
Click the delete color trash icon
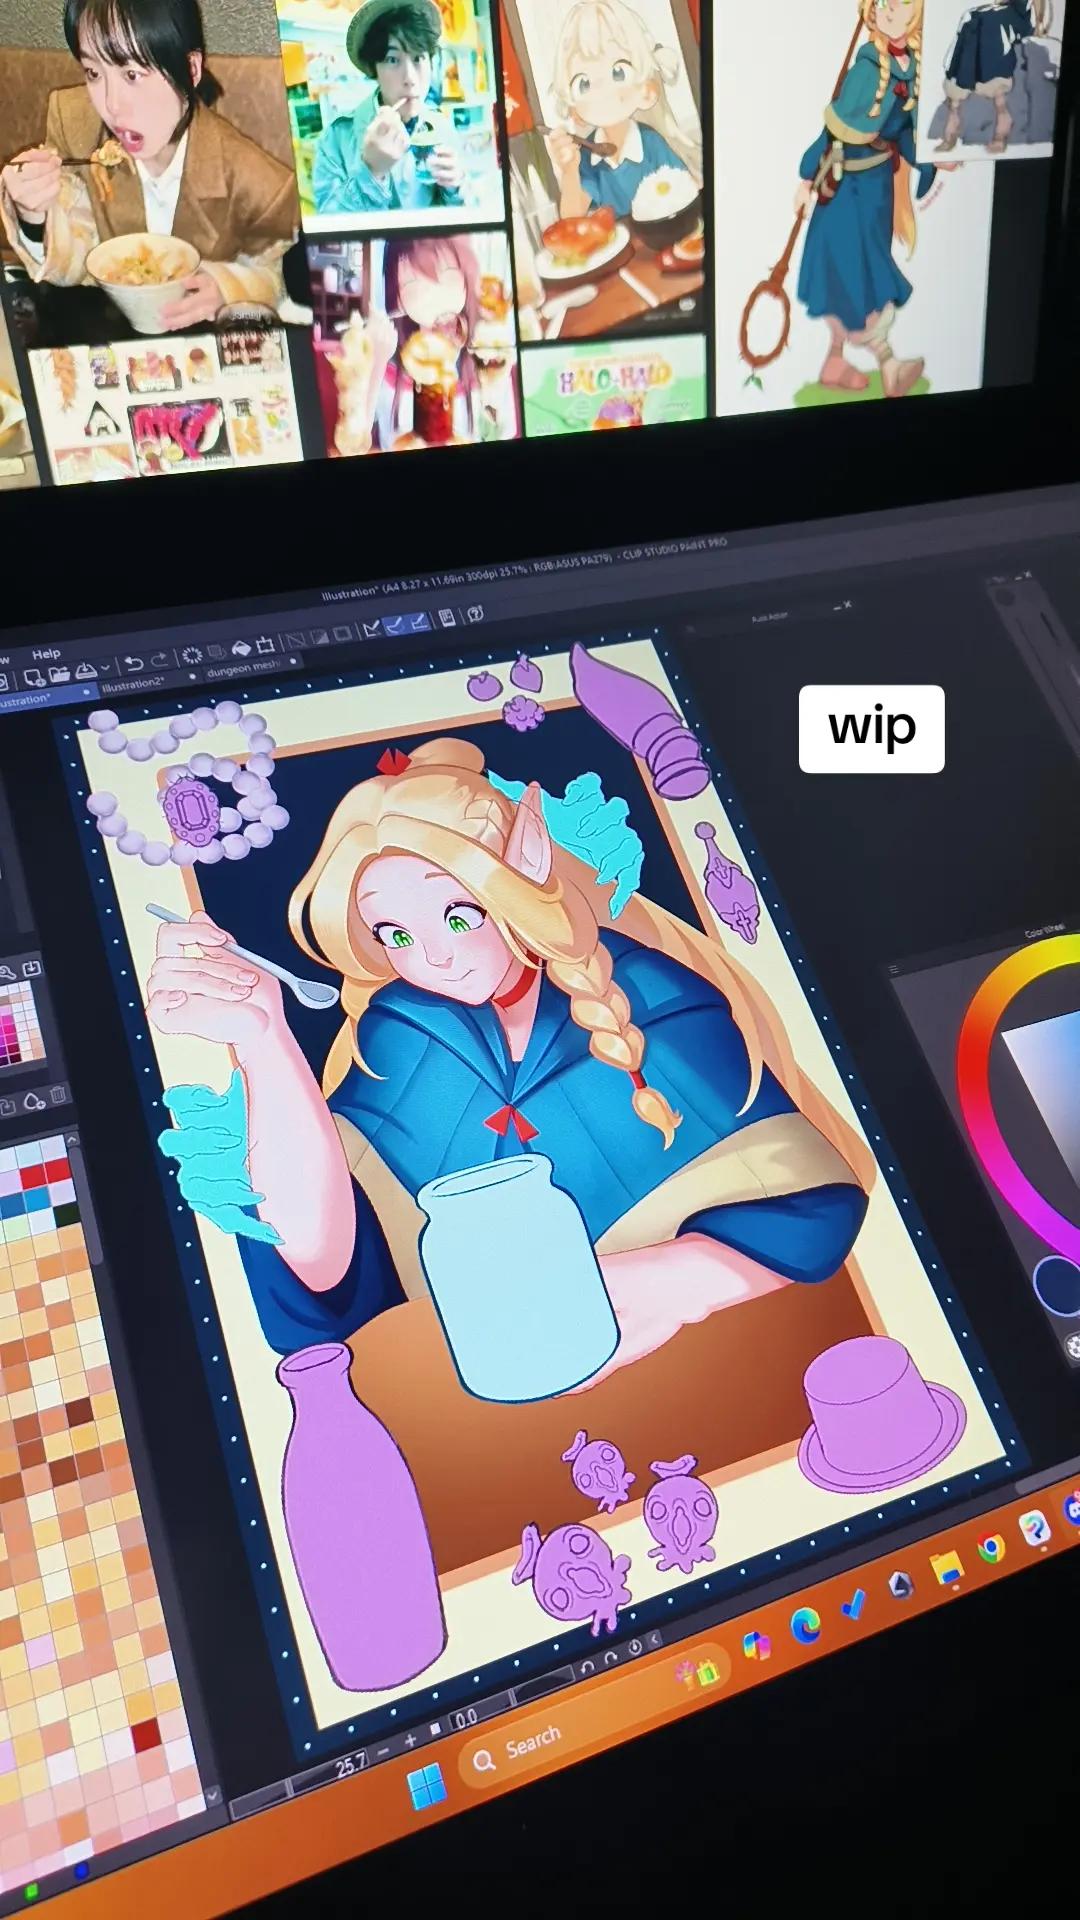tap(58, 1094)
